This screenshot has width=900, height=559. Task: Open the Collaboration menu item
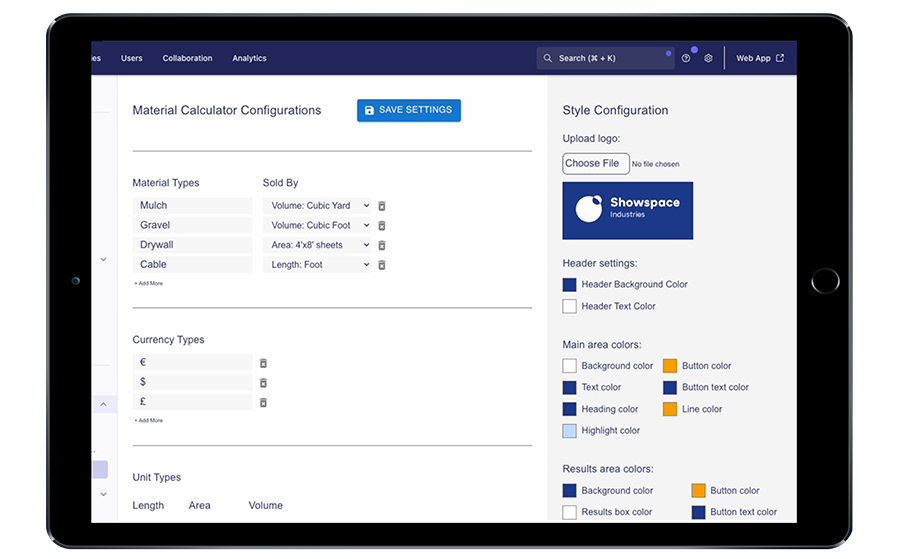187,59
